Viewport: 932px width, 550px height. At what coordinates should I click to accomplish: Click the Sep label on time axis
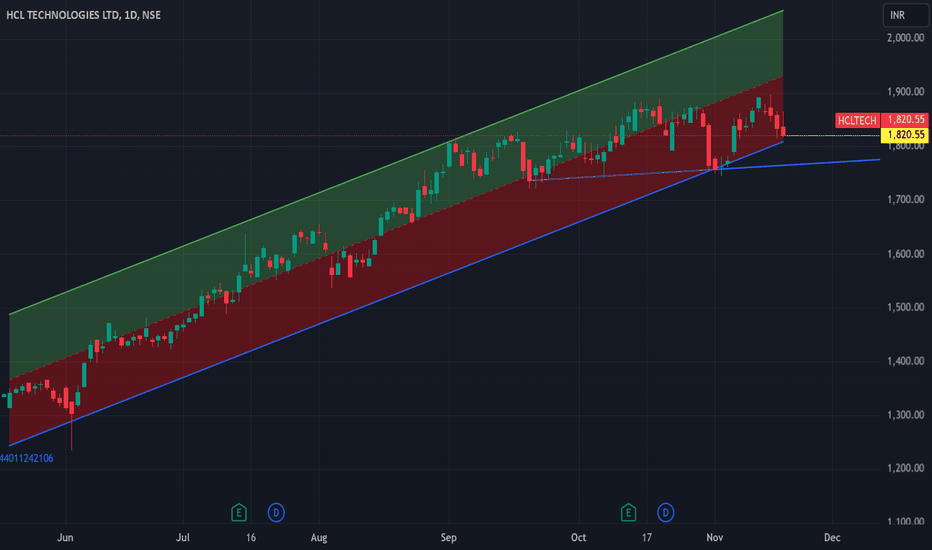[449, 538]
